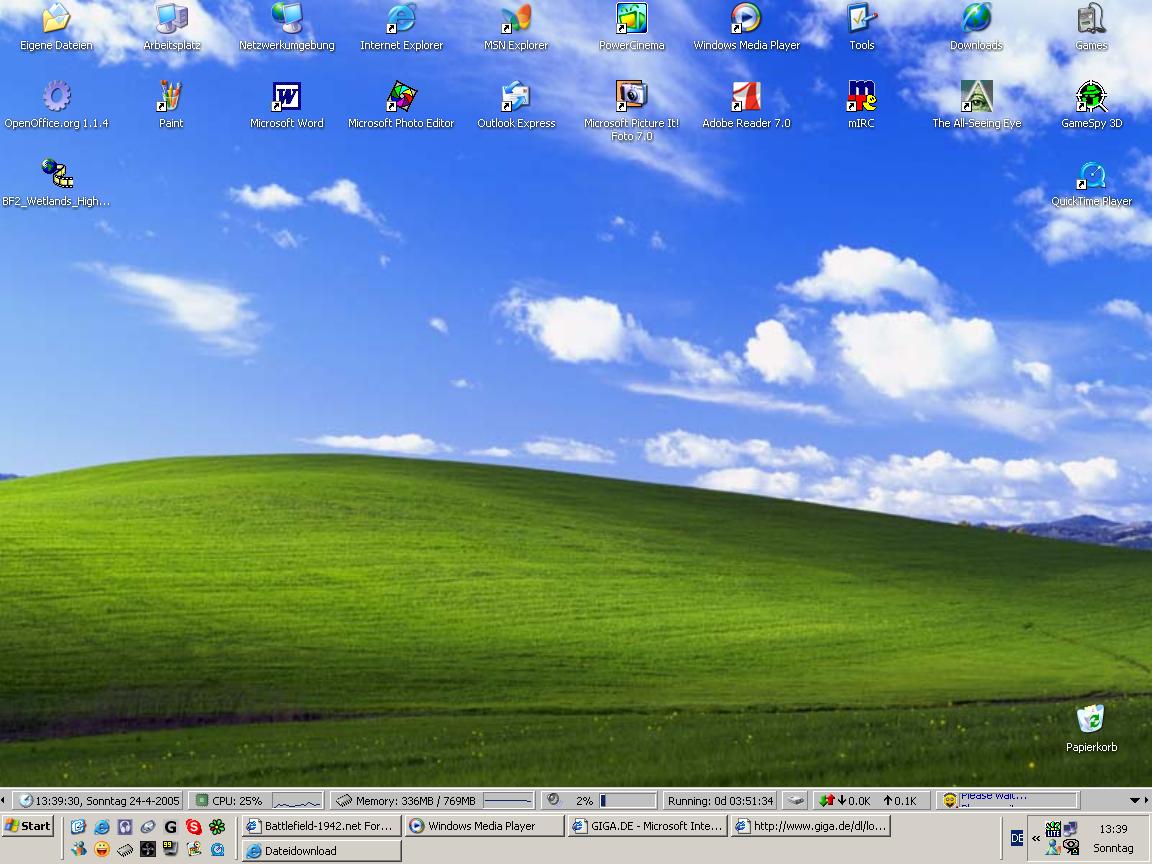Open the Outlook Express shortcut

click(x=516, y=104)
